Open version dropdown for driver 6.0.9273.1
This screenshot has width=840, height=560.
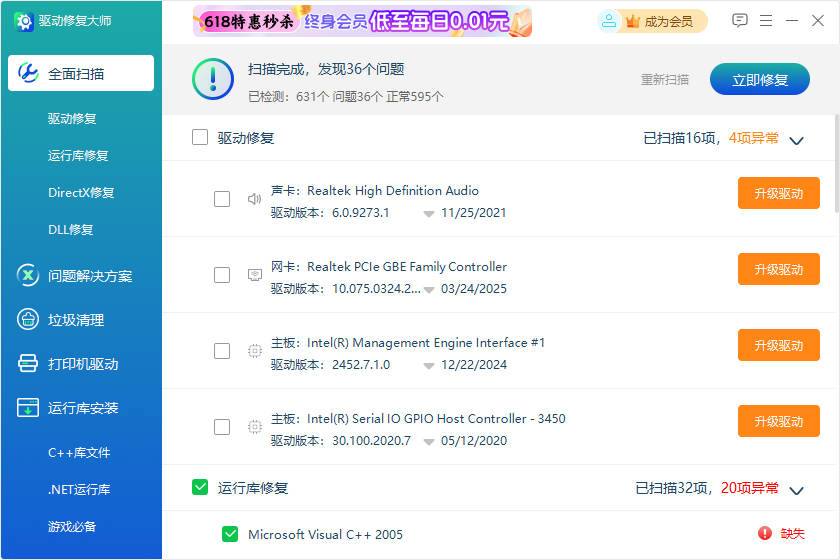coord(429,214)
